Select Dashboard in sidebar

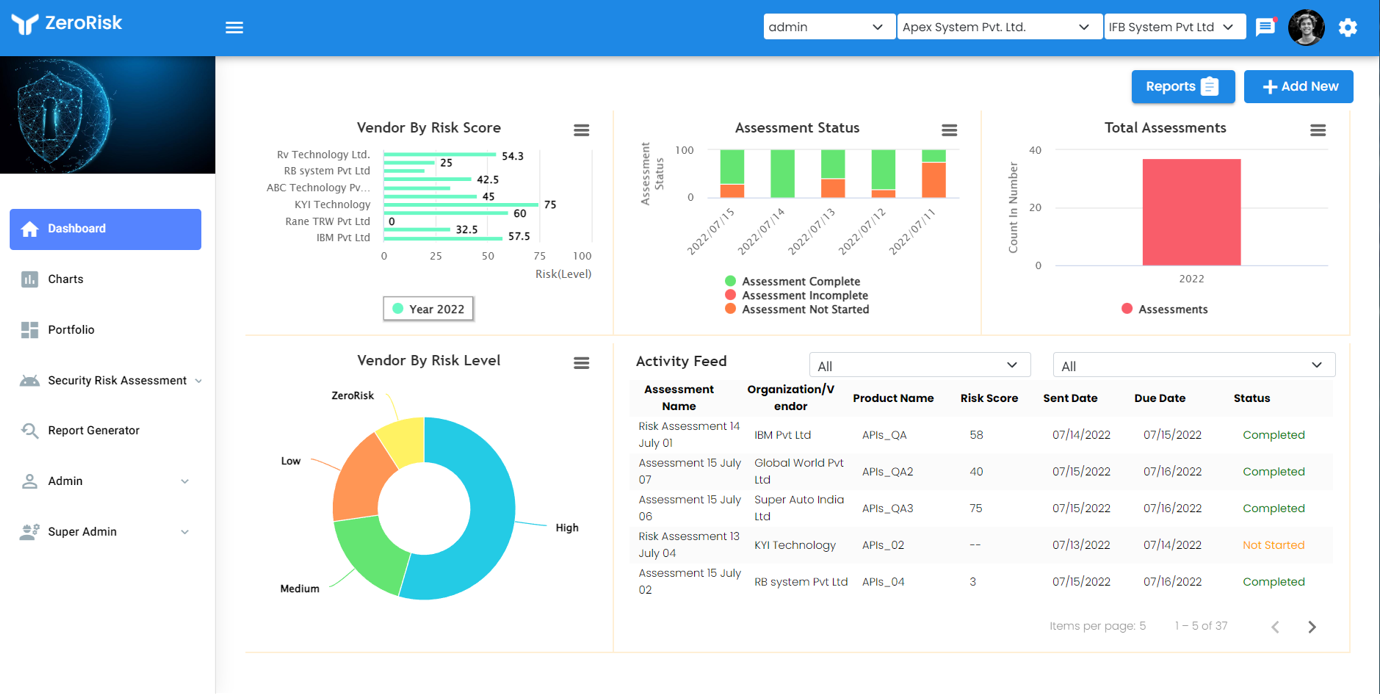click(105, 229)
